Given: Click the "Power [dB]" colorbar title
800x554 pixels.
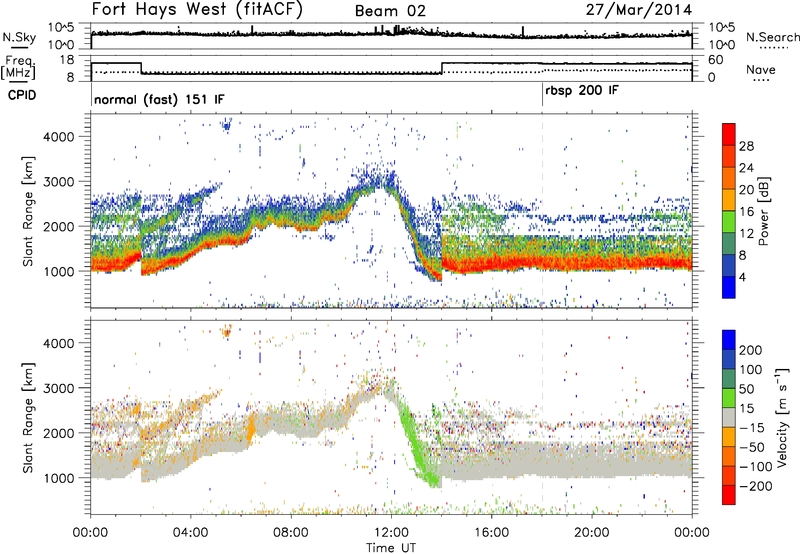Looking at the screenshot, I should pyautogui.click(x=763, y=211).
